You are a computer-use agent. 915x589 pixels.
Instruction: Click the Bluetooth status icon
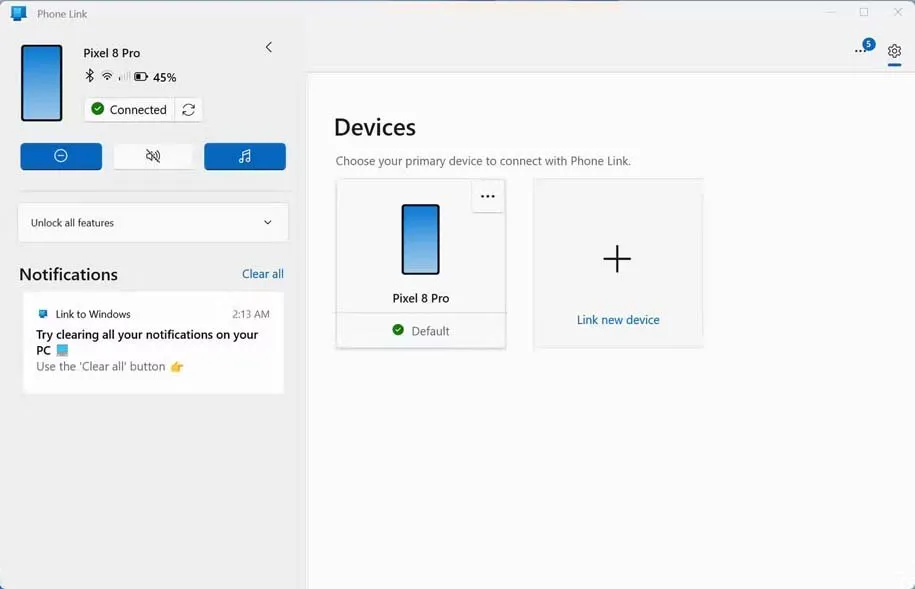pos(89,77)
